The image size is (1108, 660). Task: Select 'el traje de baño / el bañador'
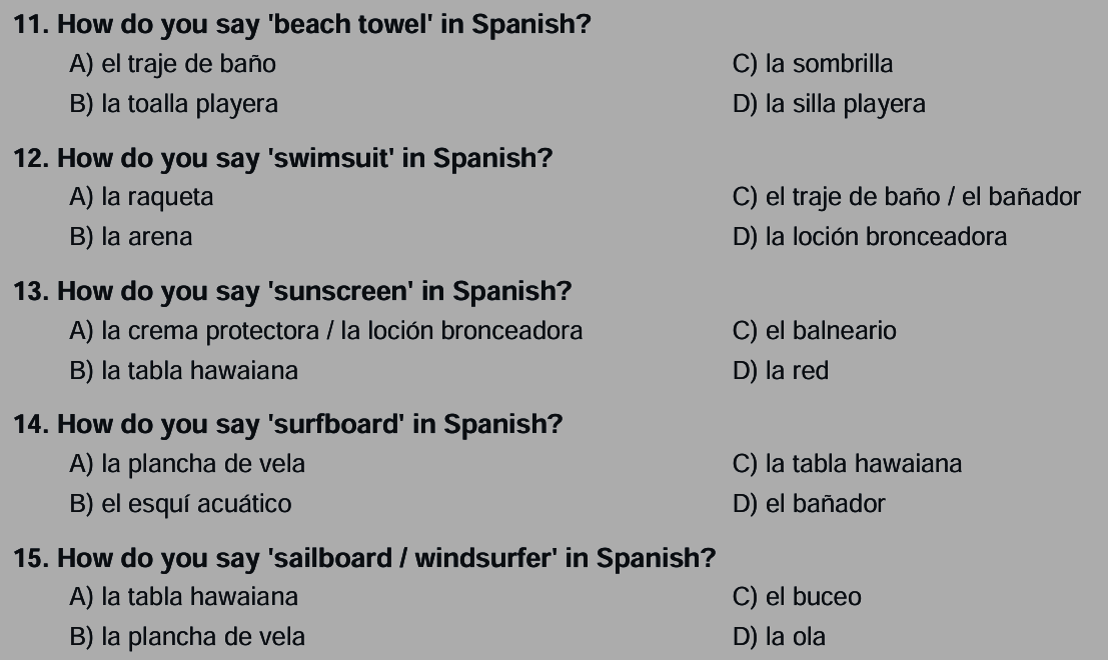pos(906,198)
